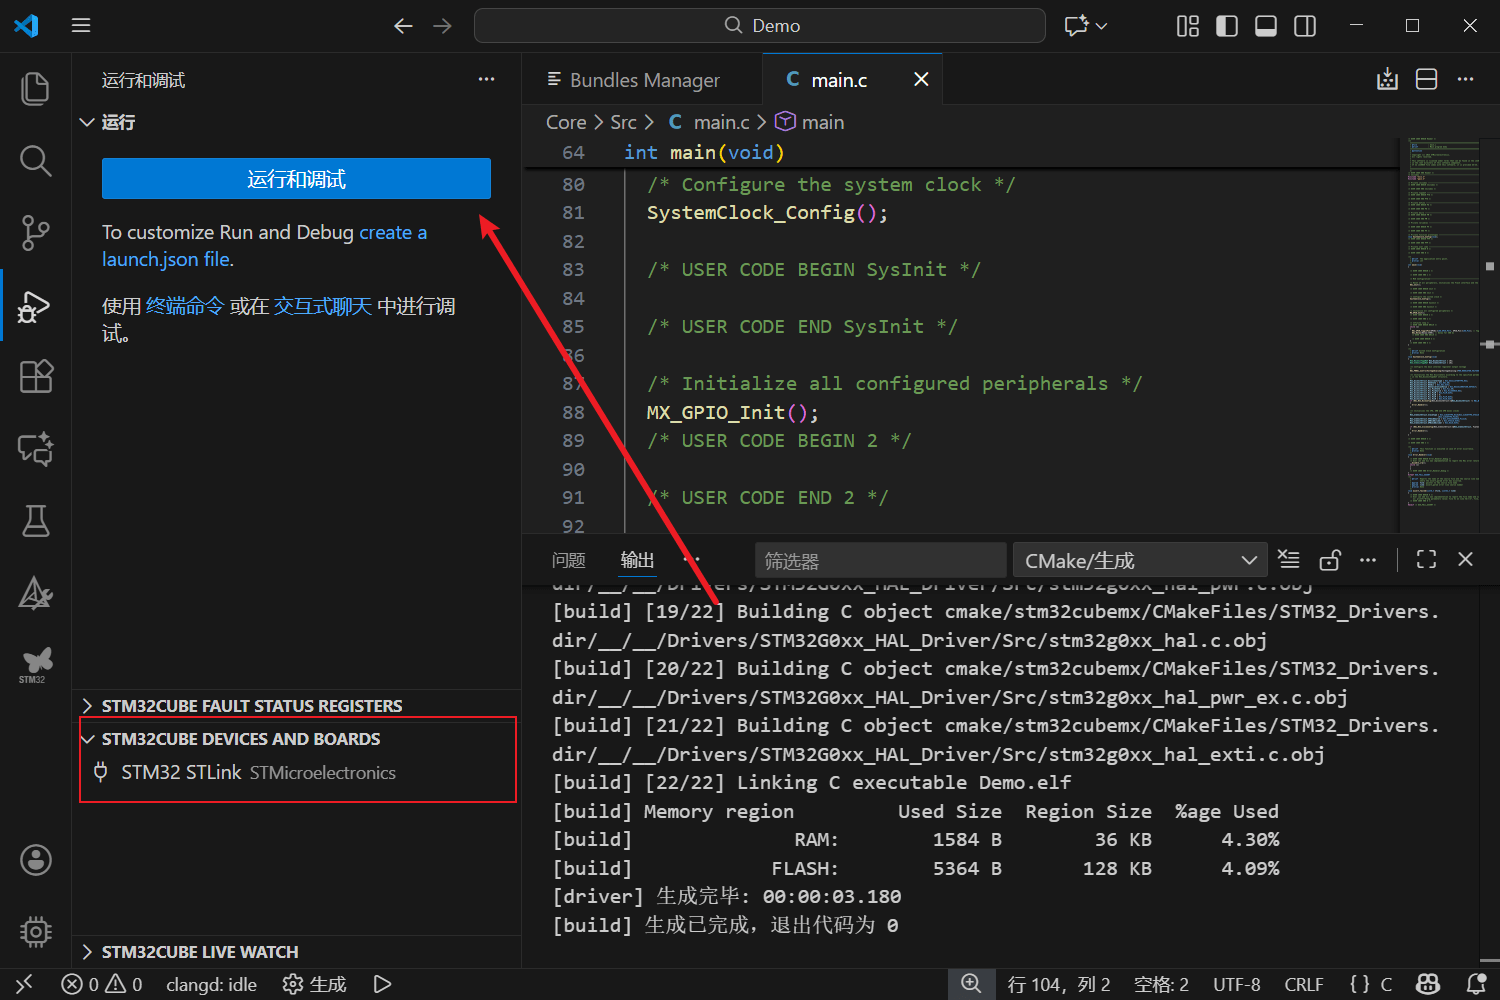Open the Extensions view

[35, 377]
